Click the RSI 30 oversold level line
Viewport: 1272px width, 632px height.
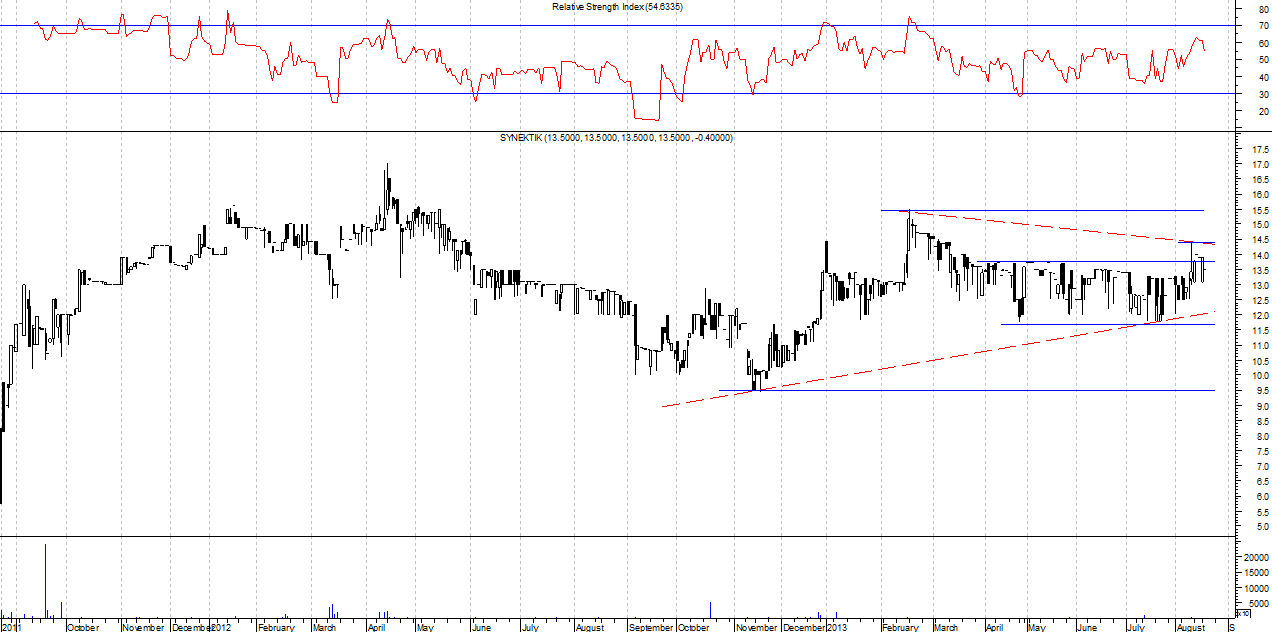pyautogui.click(x=600, y=94)
